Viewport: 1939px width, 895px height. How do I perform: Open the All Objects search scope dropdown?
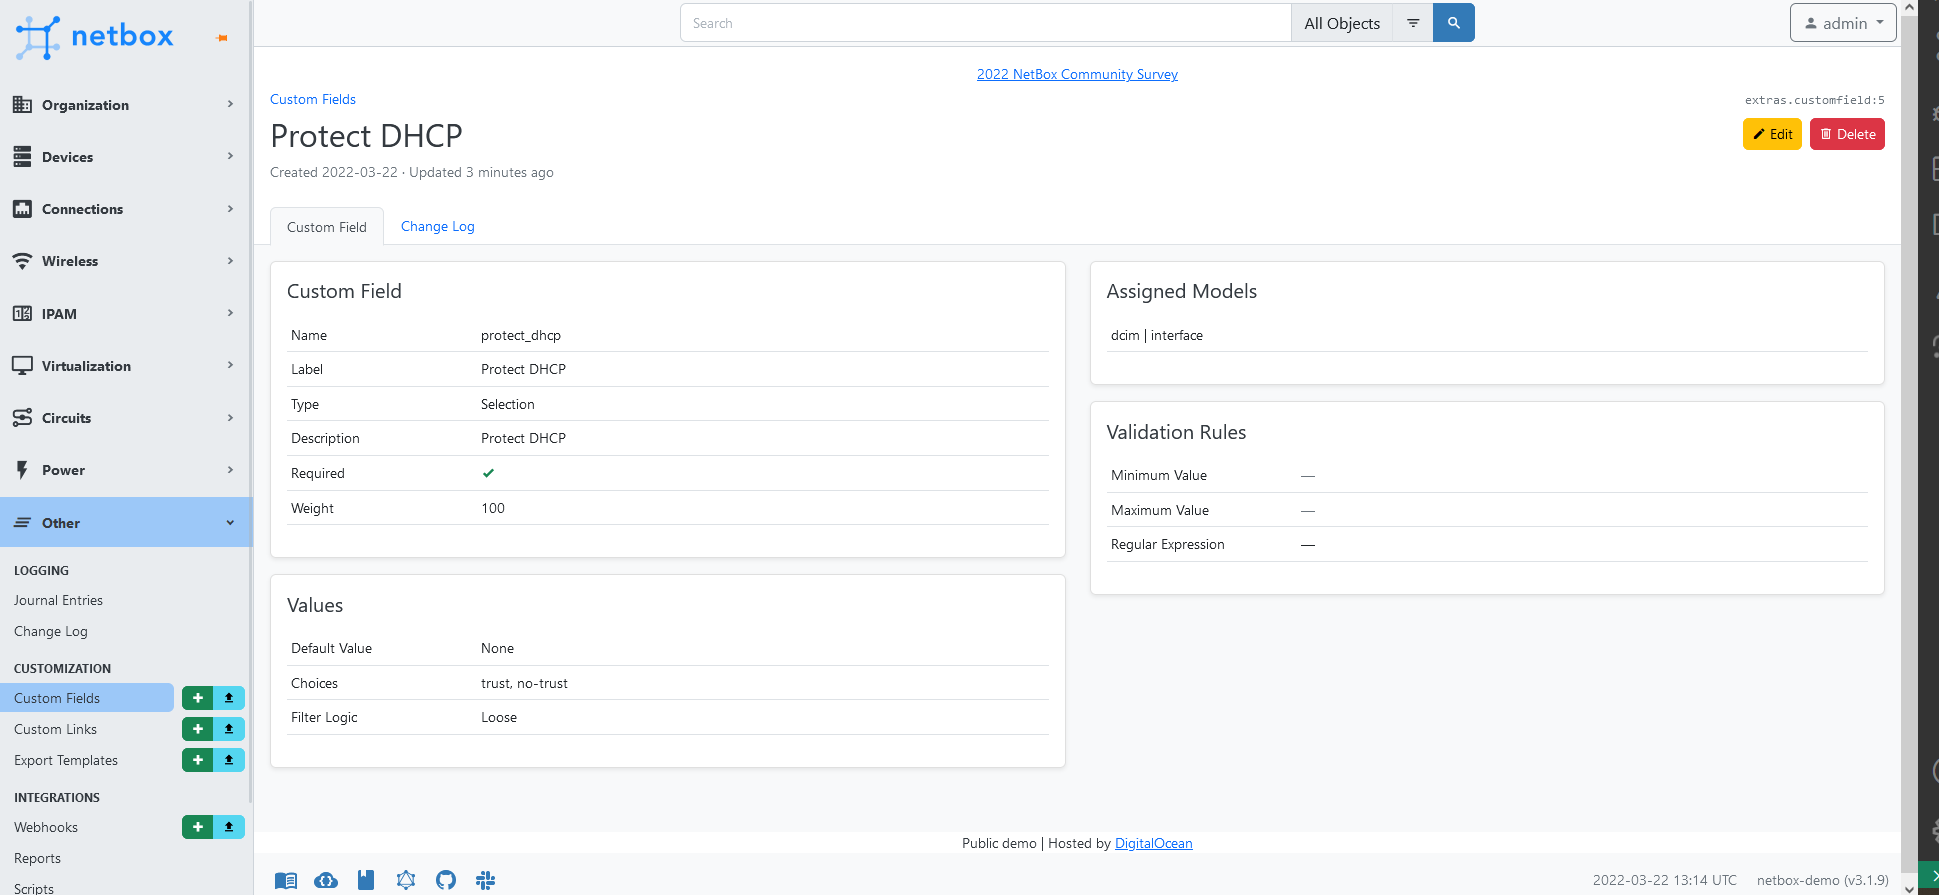tap(1342, 23)
